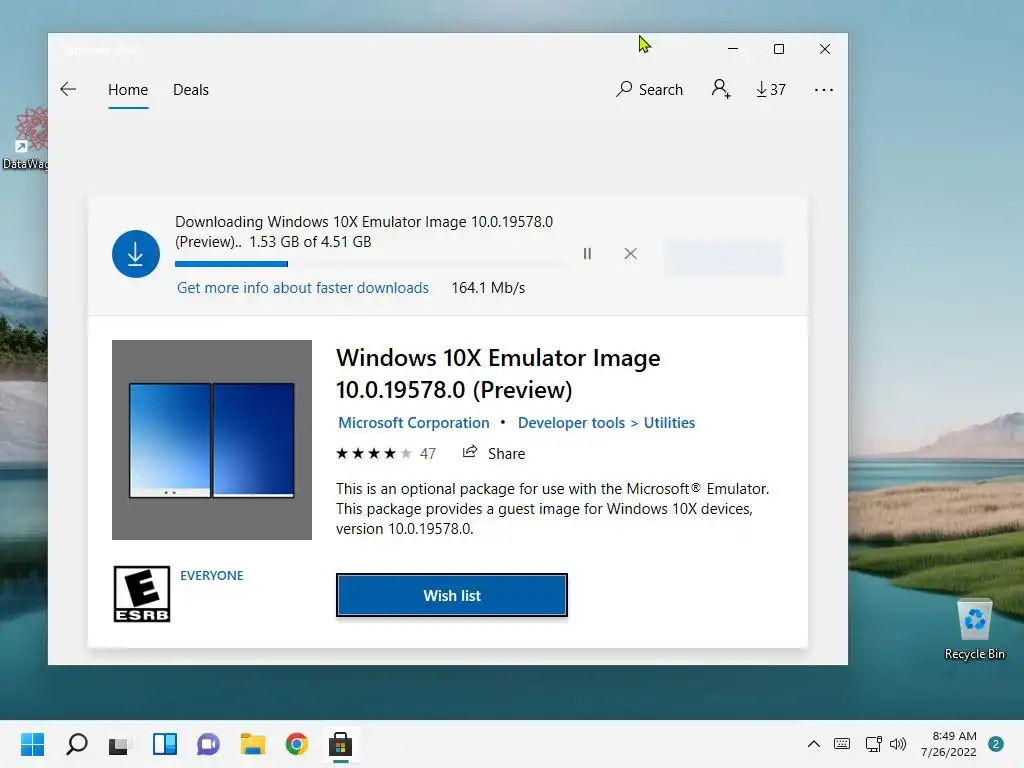This screenshot has height=768, width=1024.
Task: Click the app title Windows 10X Emulator Image
Action: pyautogui.click(x=498, y=374)
